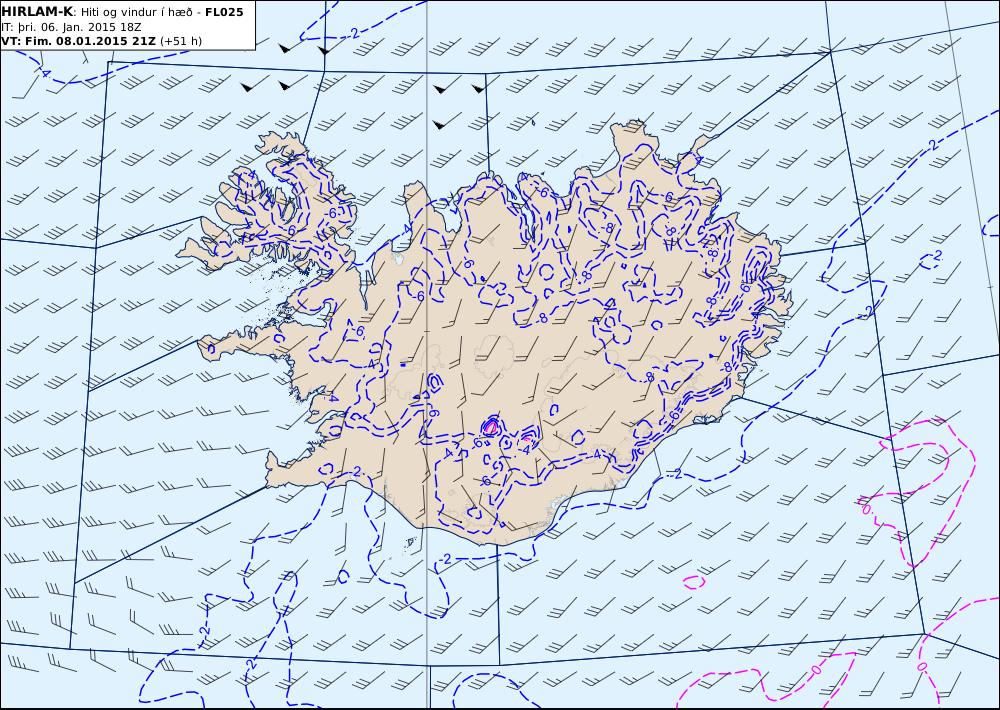Select the 'Hiti og vindur í hæð' caption
This screenshot has height=710, width=1000.
tap(136, 12)
